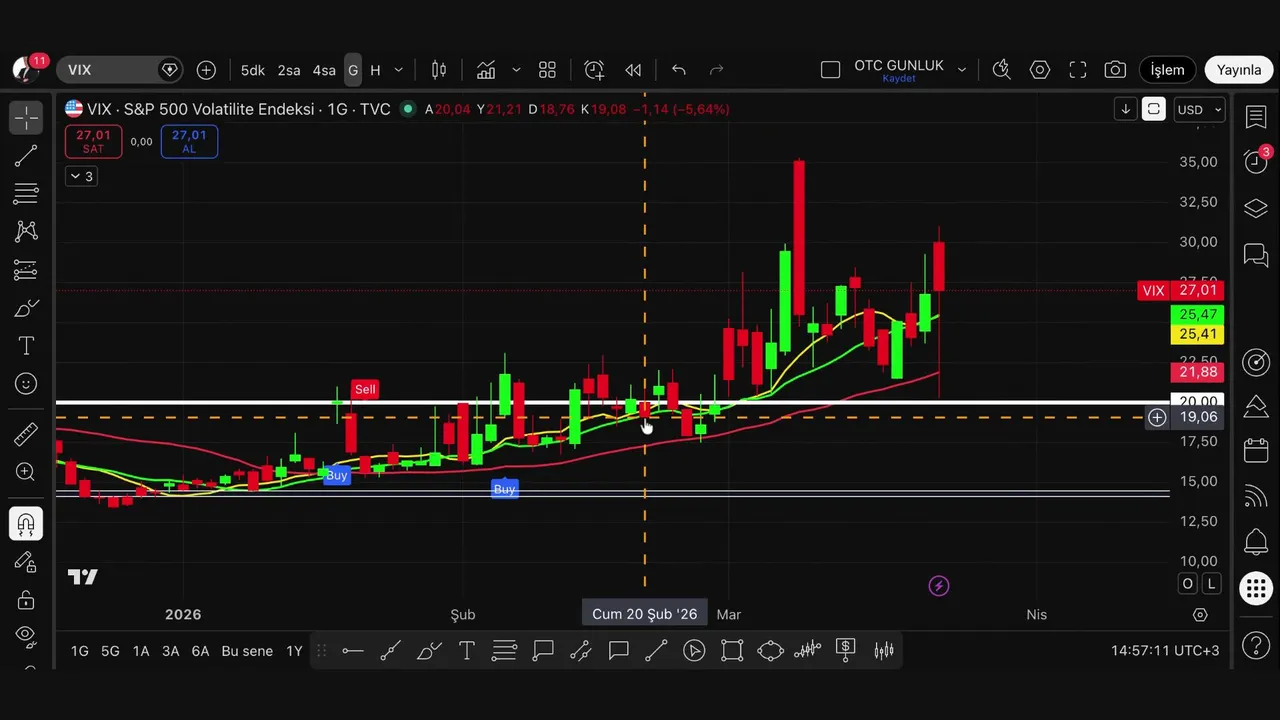Open the economic calendar in right sidebar
1280x720 pixels.
[1256, 451]
